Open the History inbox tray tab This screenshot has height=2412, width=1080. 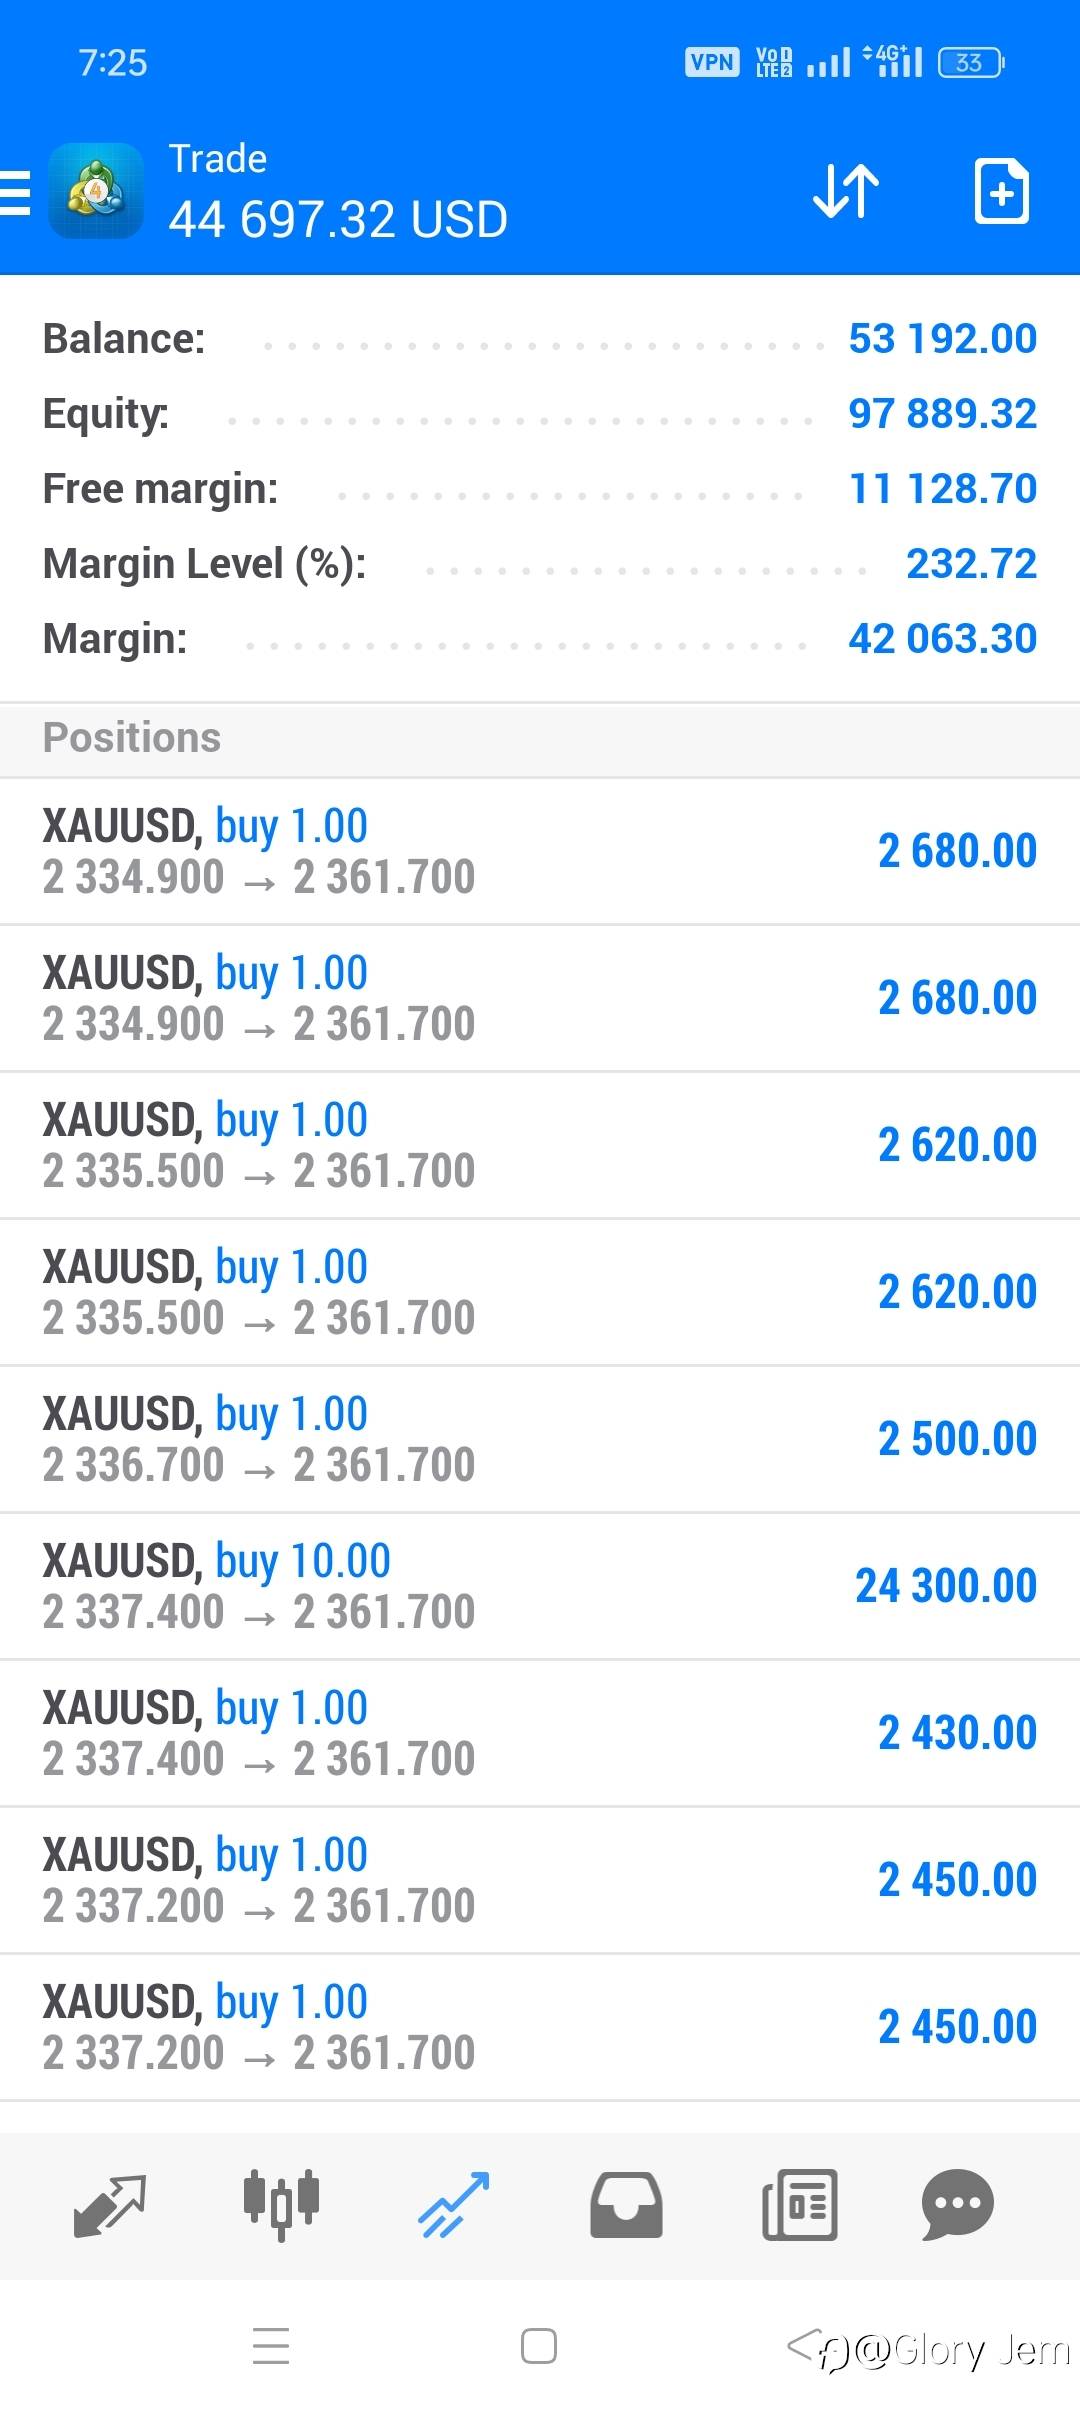(626, 2204)
